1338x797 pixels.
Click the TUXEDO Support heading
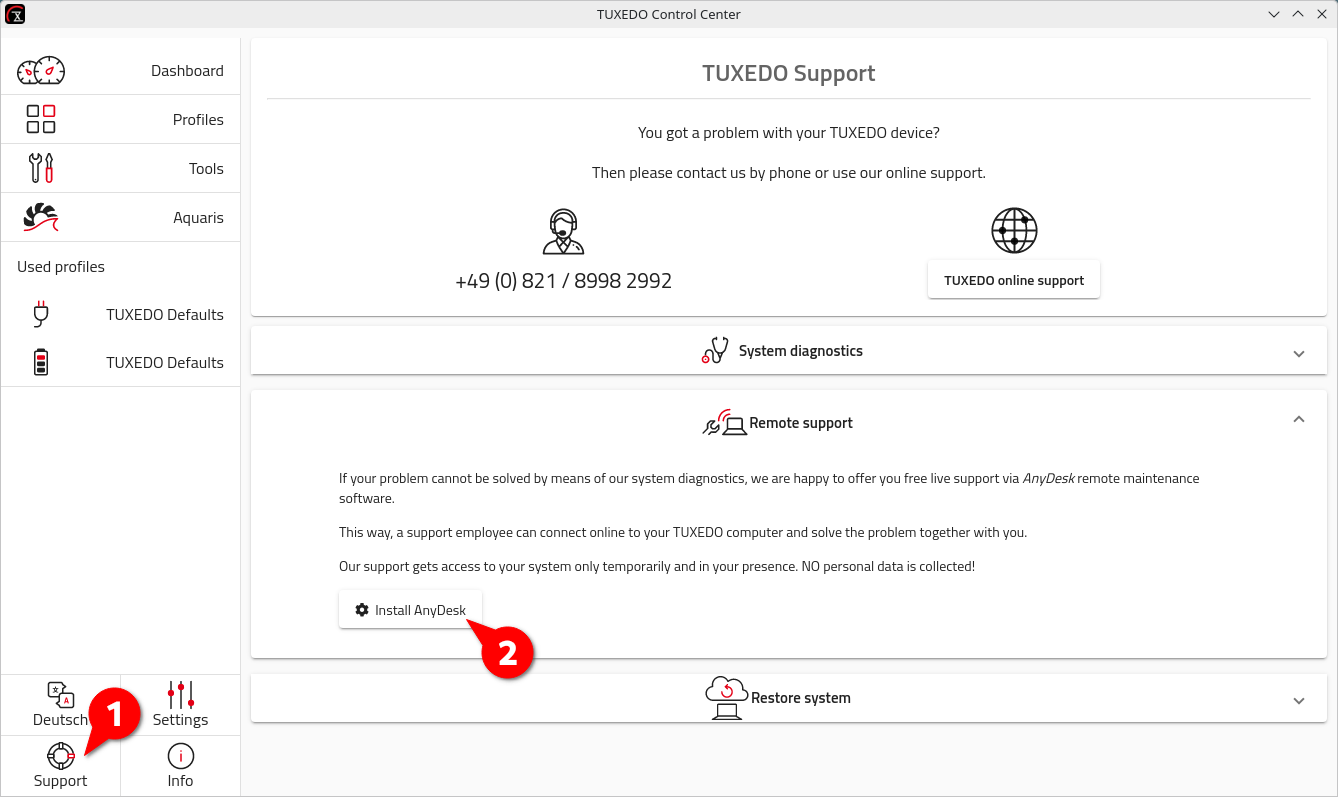(x=789, y=73)
